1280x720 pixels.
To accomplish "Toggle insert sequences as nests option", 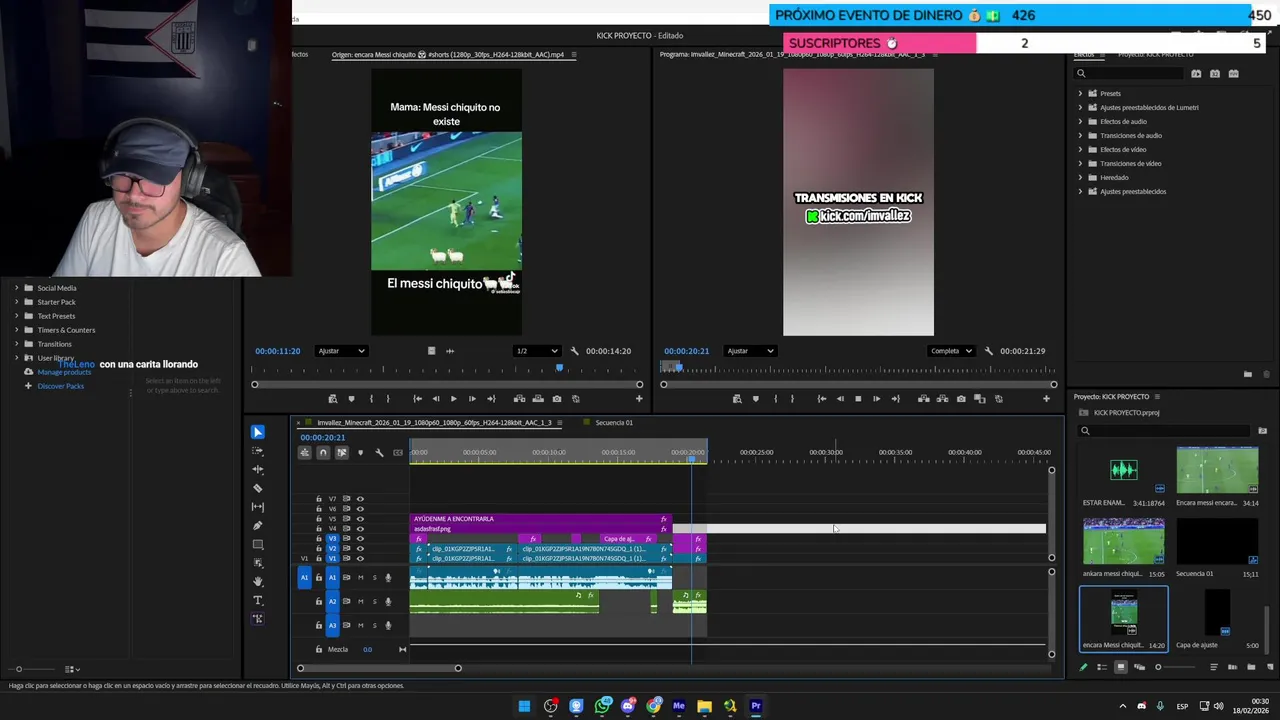I will [x=305, y=453].
